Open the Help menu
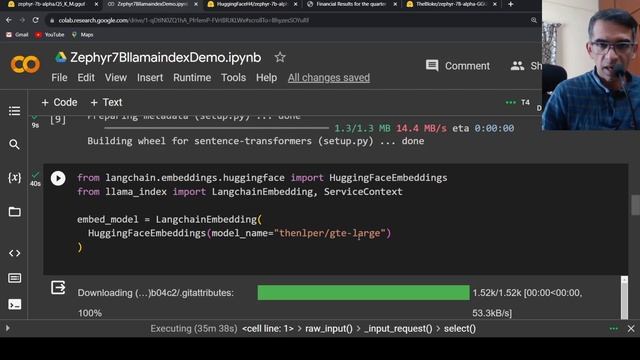Image resolution: width=640 pixels, height=360 pixels. tap(266, 78)
